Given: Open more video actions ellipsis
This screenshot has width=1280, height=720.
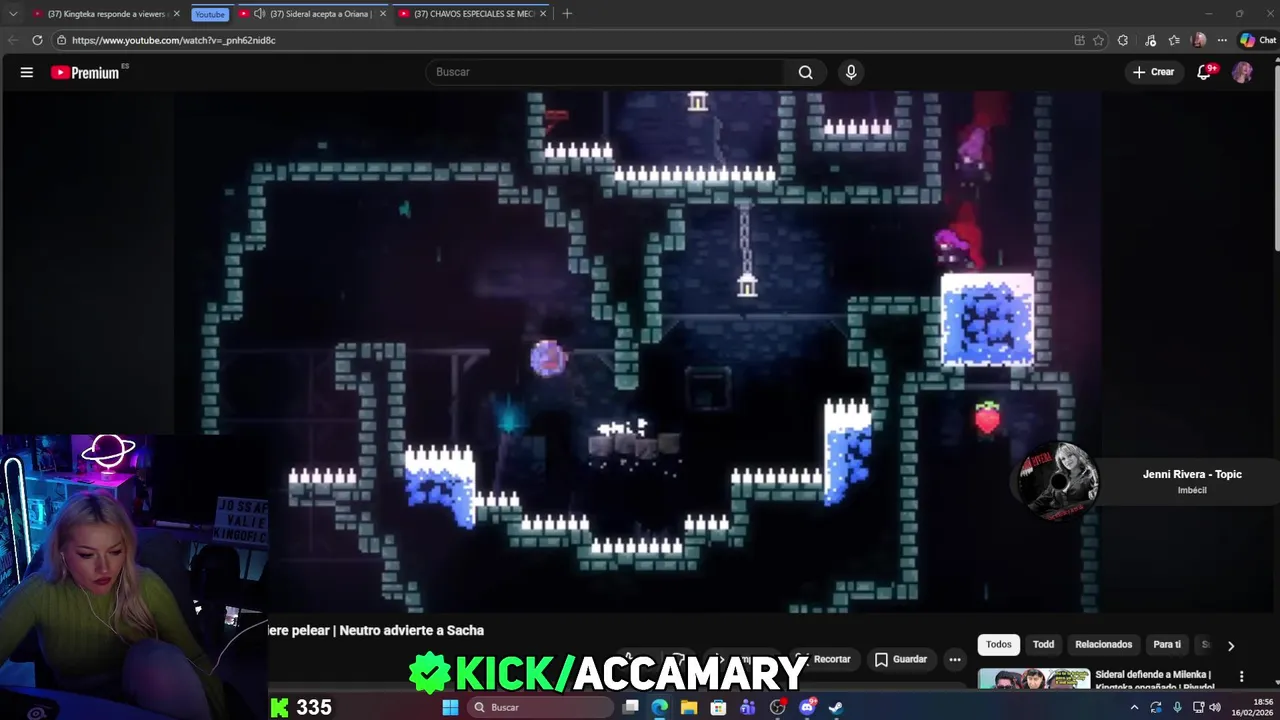Looking at the screenshot, I should tap(955, 659).
